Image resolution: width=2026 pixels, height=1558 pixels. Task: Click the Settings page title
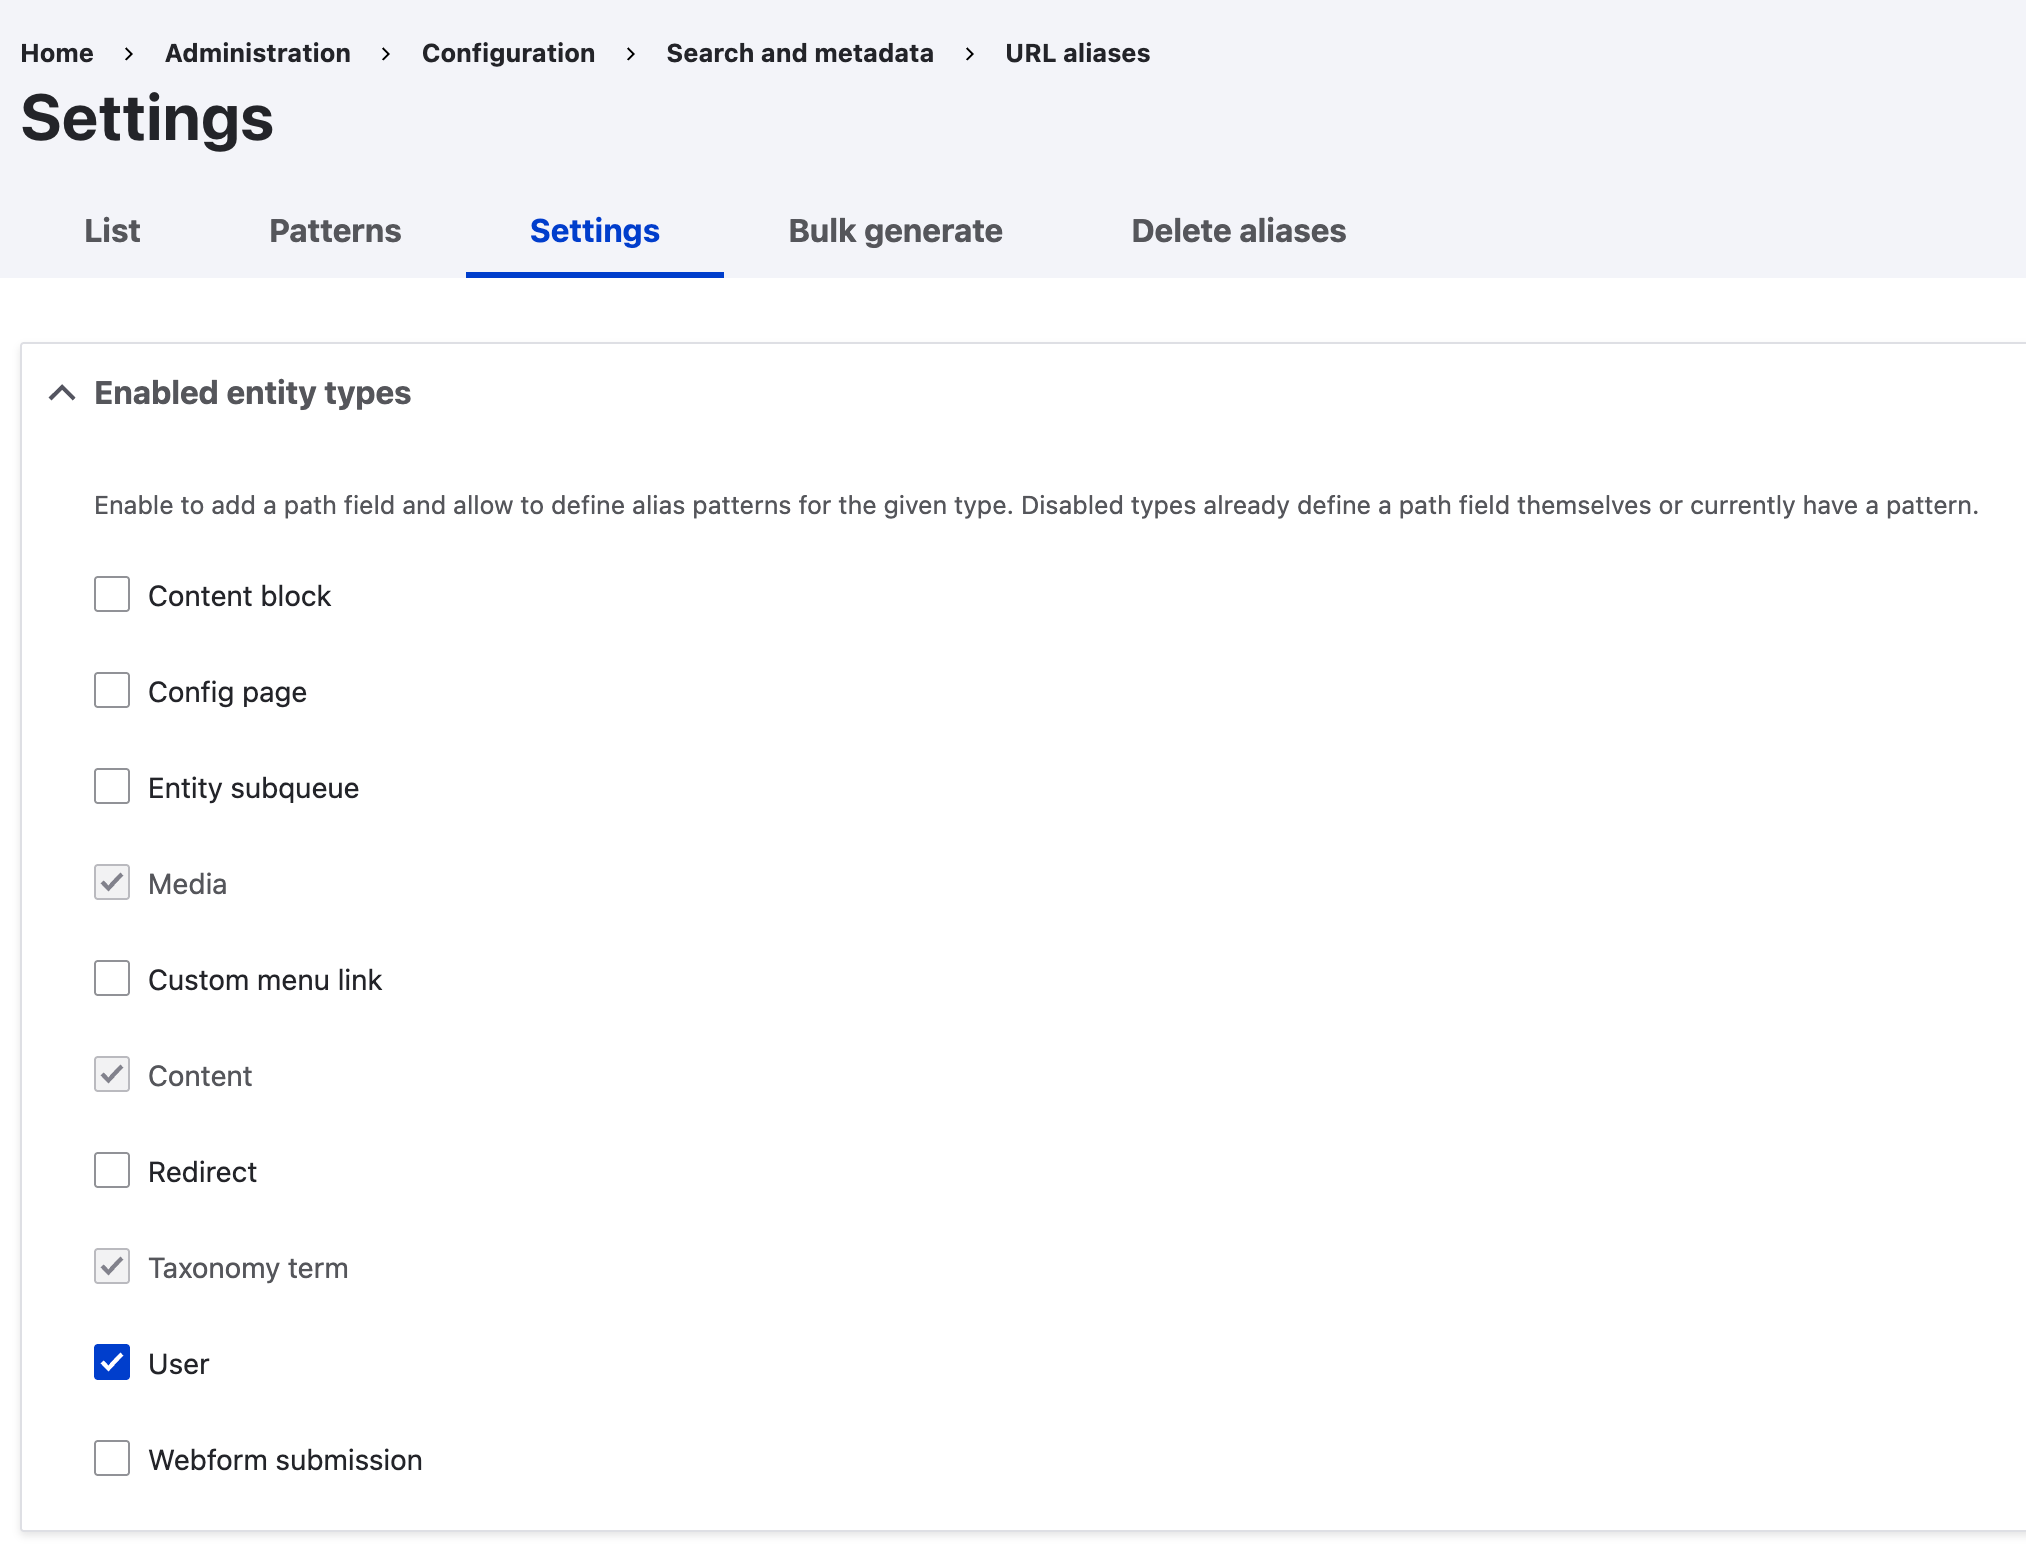(147, 118)
